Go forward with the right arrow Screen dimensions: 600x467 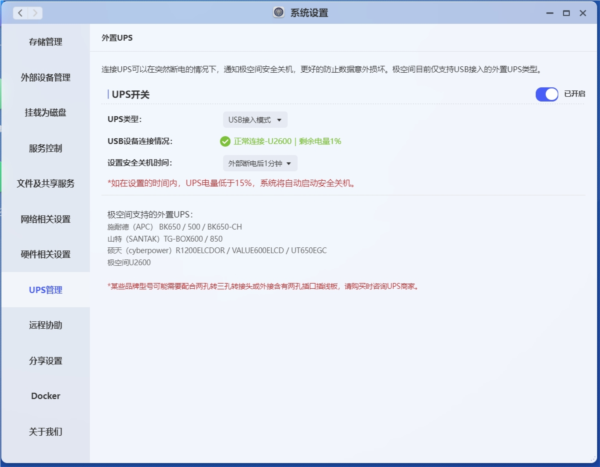35,13
